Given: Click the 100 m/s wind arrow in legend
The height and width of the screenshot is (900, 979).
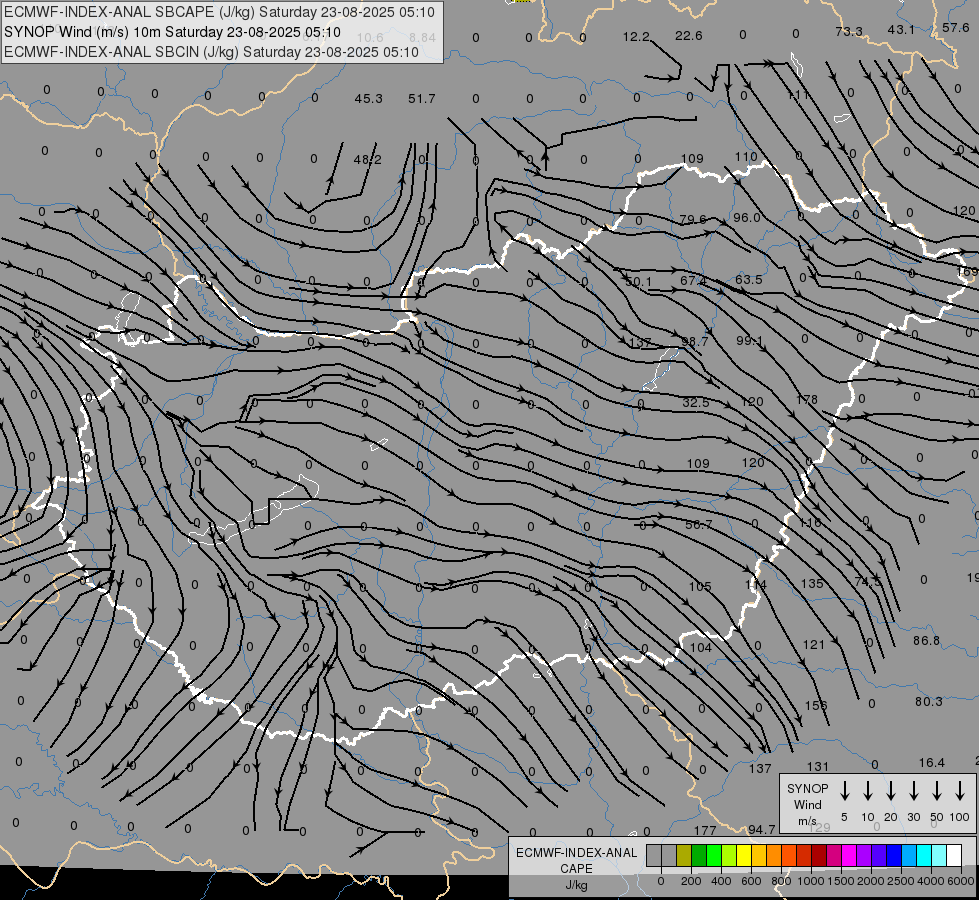Looking at the screenshot, I should pos(960,791).
